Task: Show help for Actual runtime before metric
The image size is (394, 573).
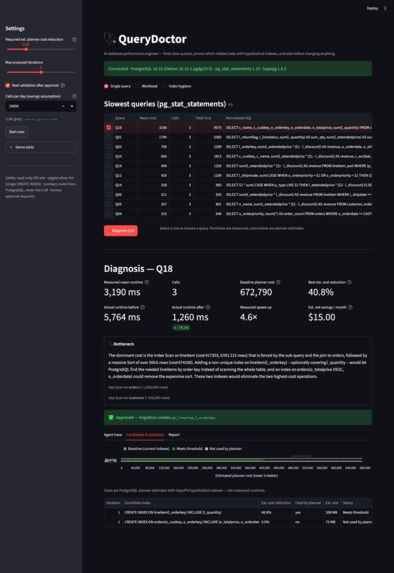Action: [x=143, y=307]
